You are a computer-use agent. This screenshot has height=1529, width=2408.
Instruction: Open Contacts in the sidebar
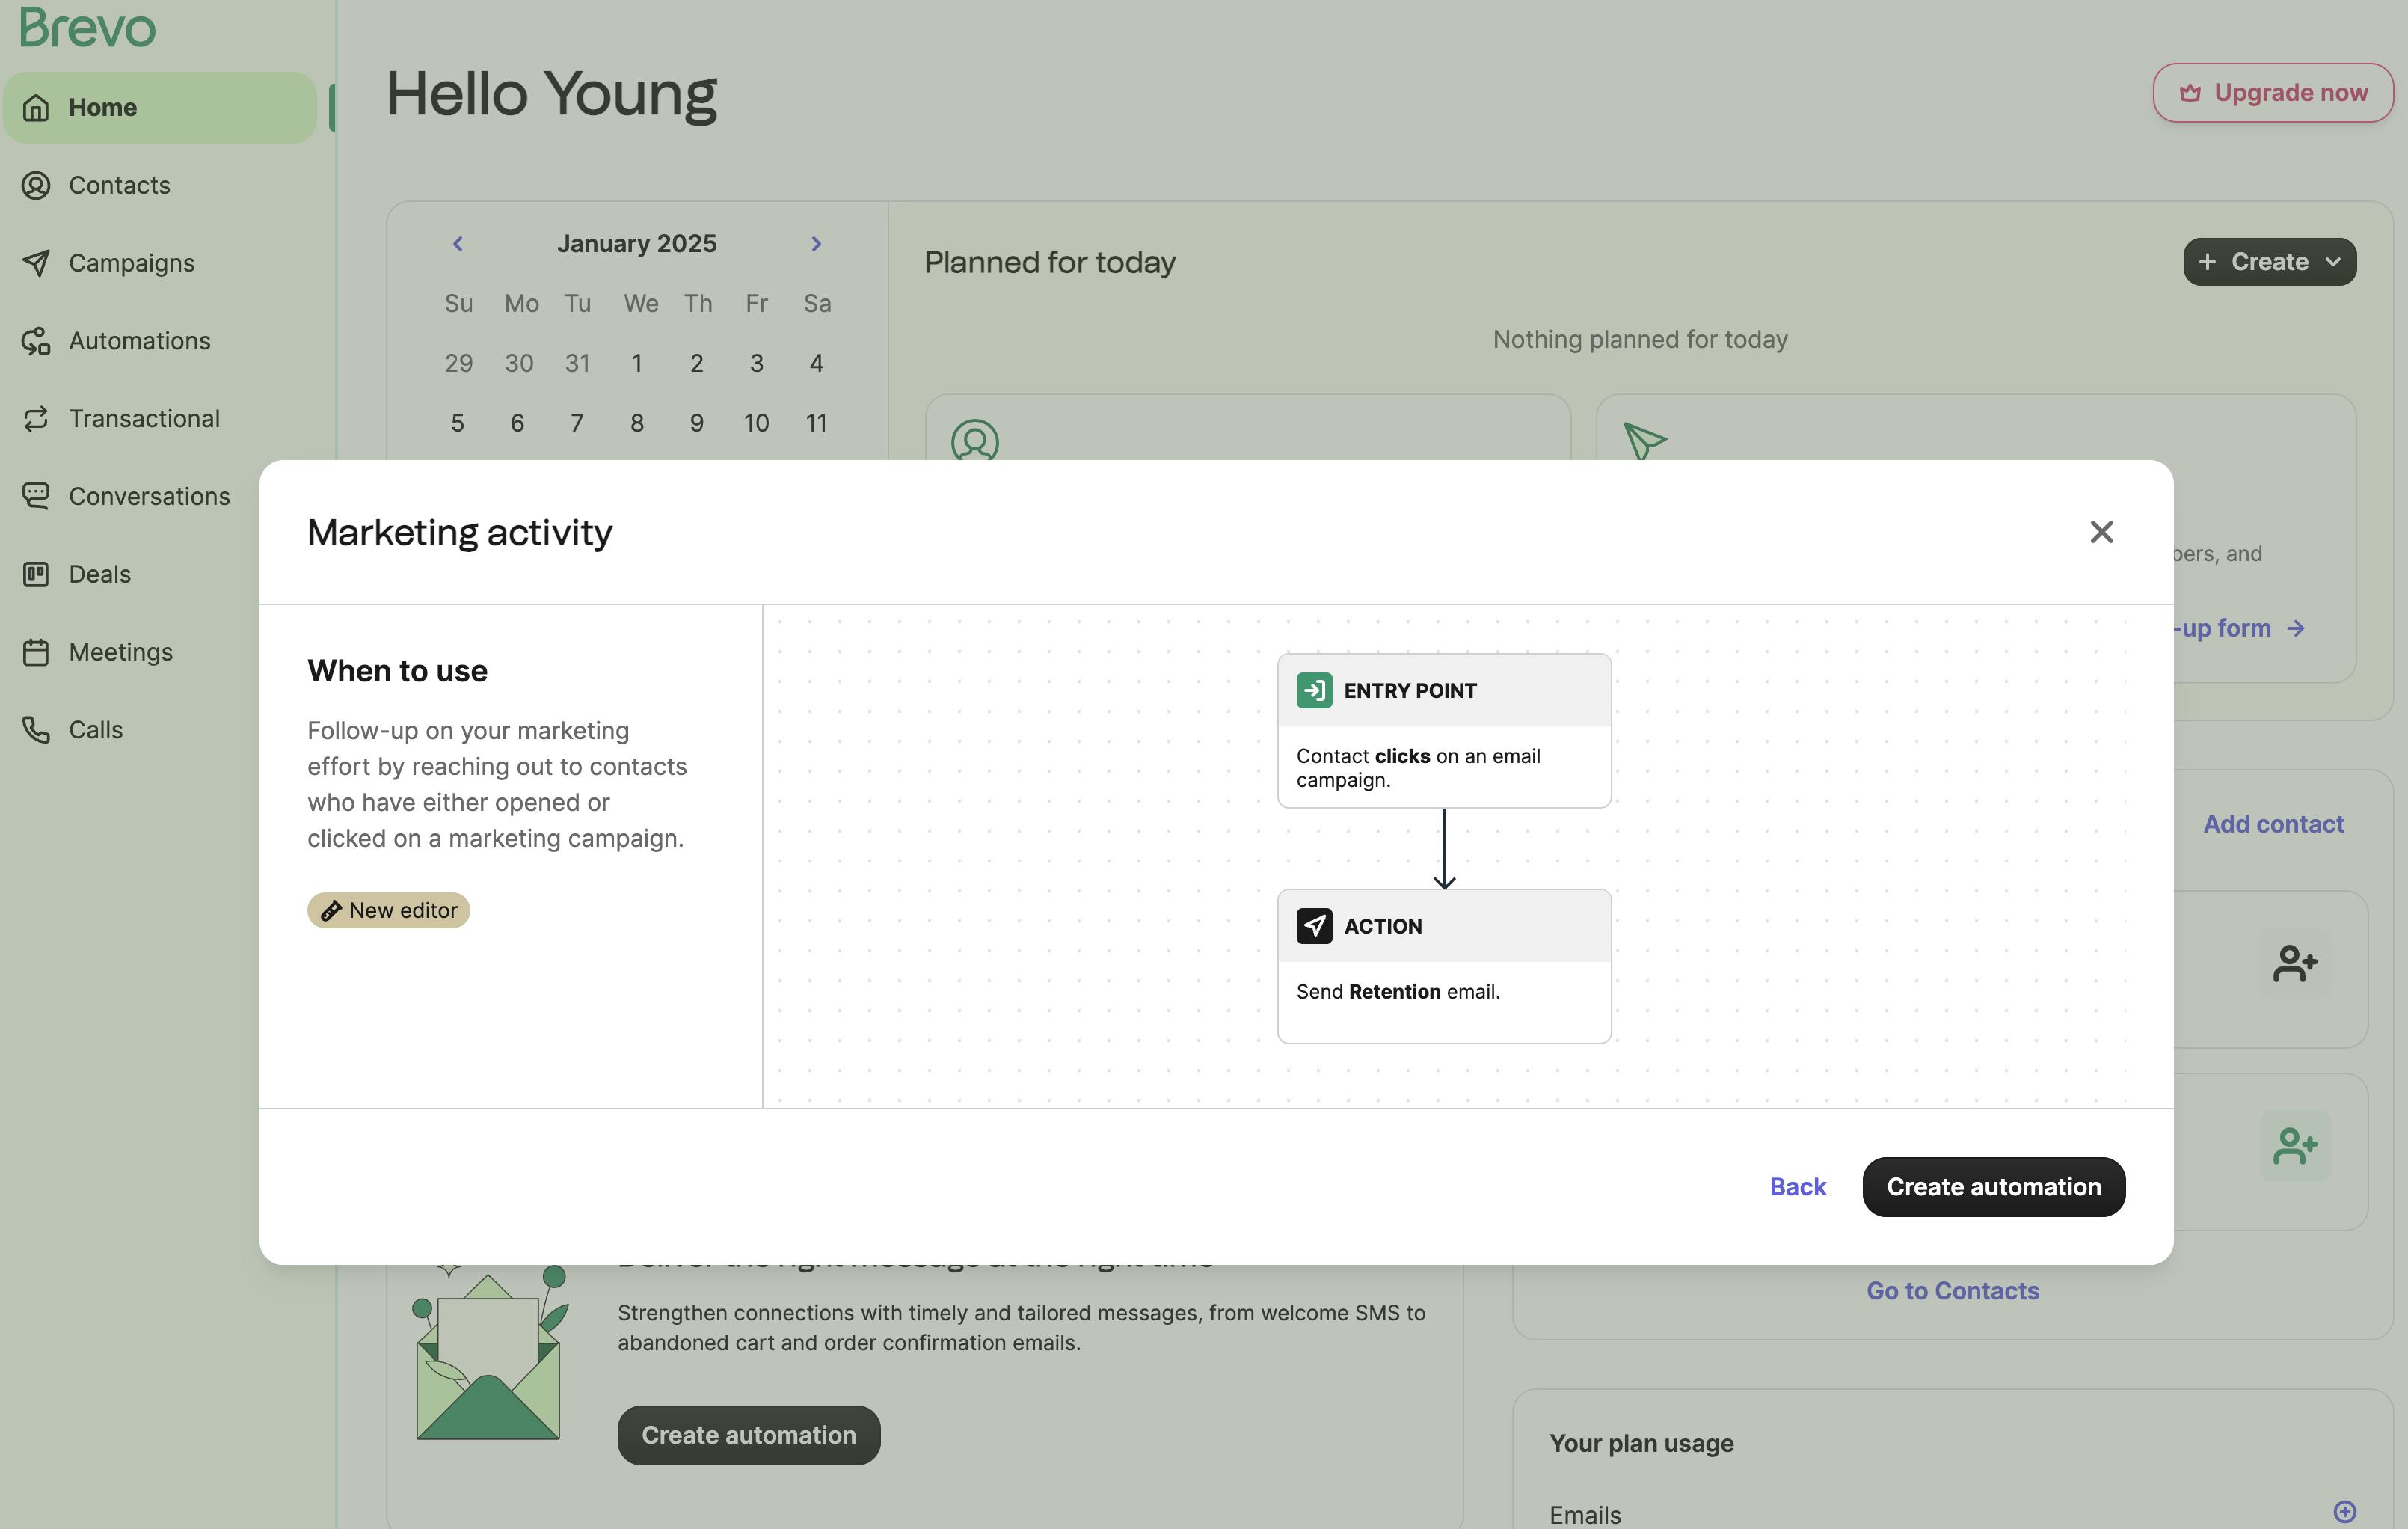click(119, 185)
